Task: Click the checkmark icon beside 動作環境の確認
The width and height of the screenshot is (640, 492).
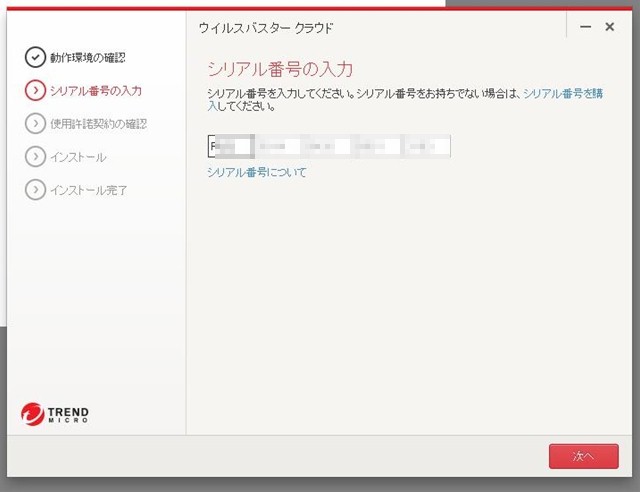Action: tap(35, 57)
